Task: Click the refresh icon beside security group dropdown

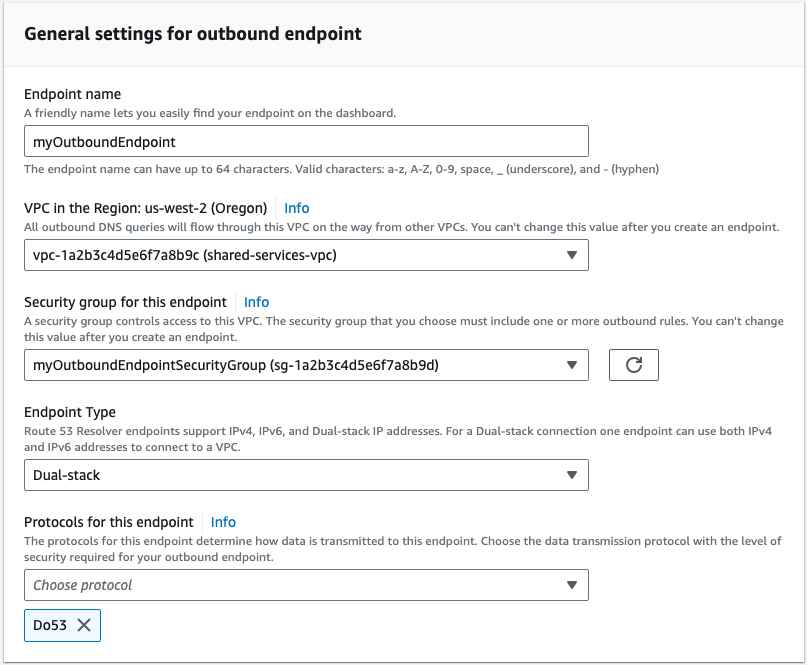Action: click(633, 365)
